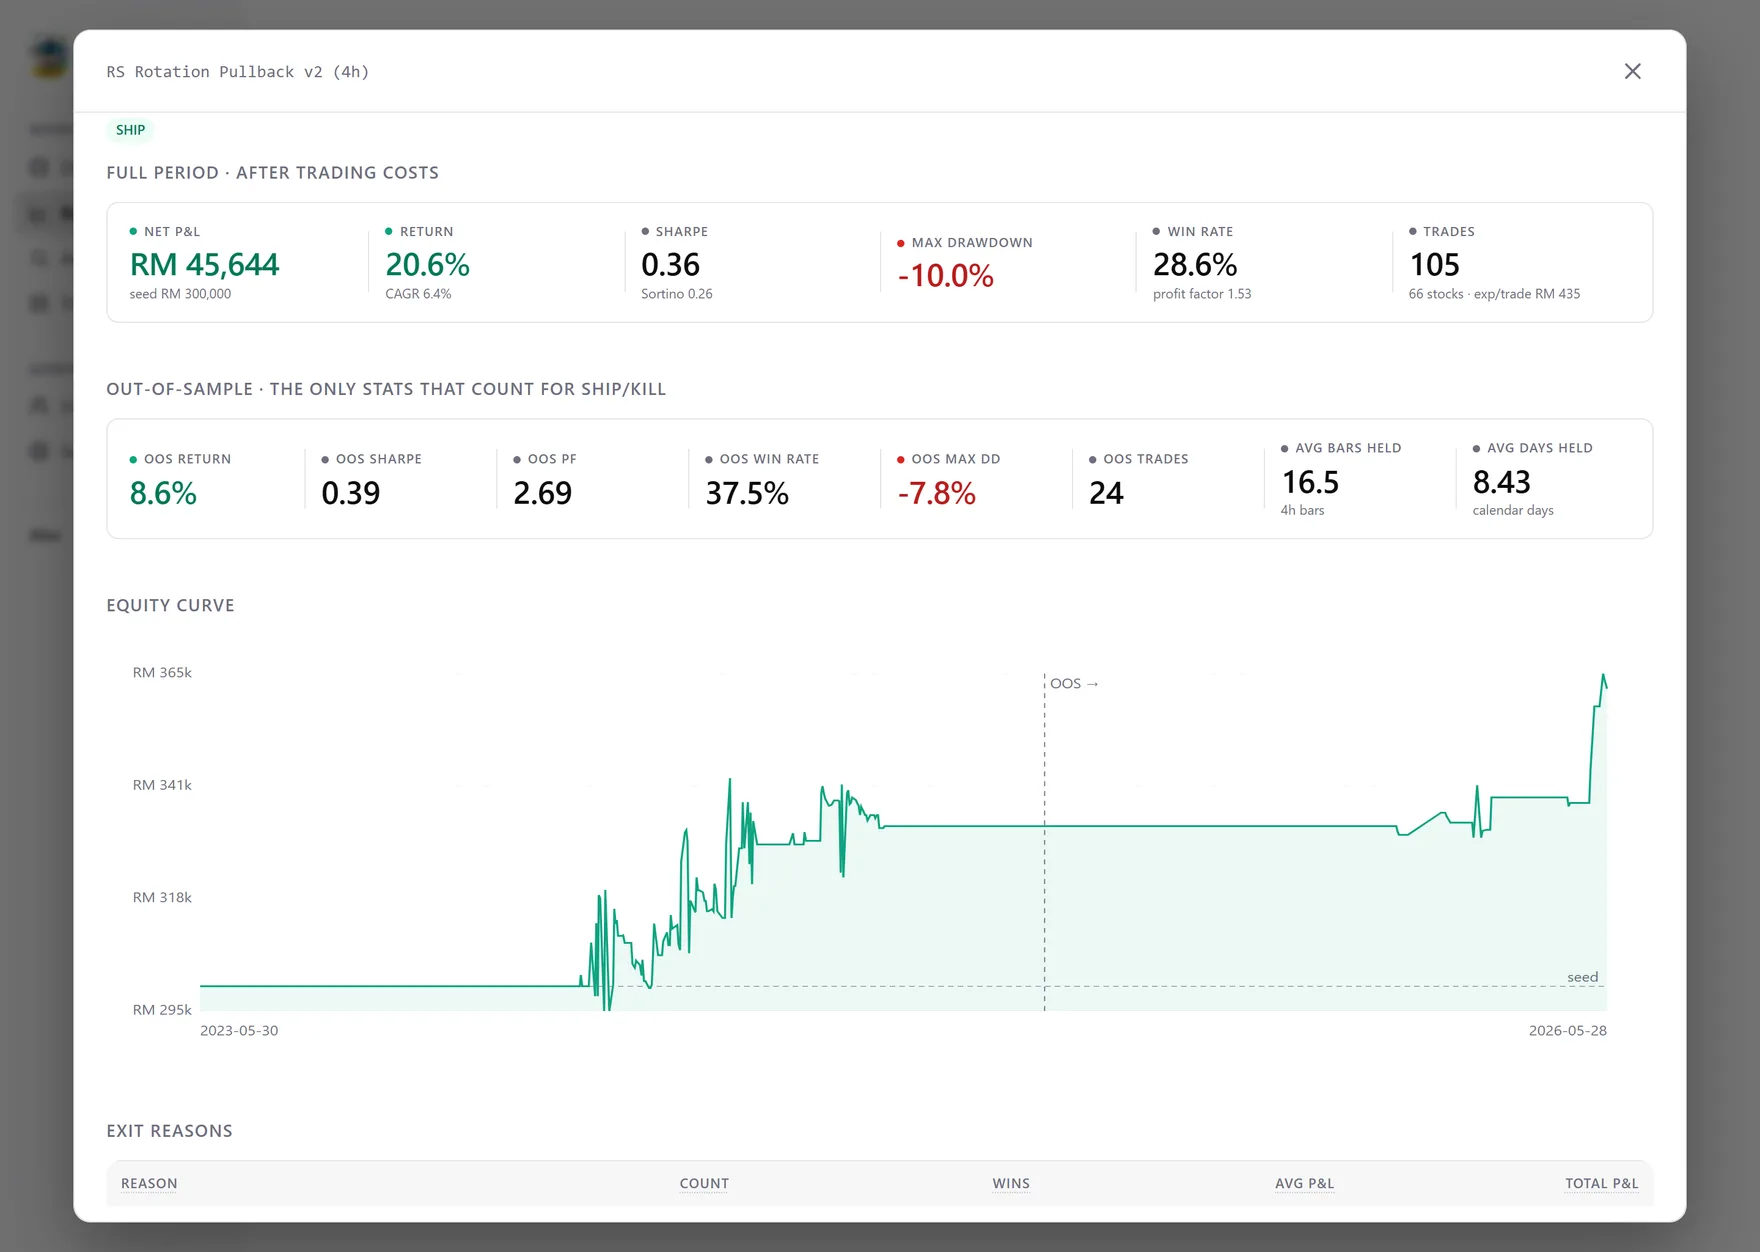Image resolution: width=1760 pixels, height=1252 pixels.
Task: Close the RS Rotation Pullback dialog
Action: point(1632,71)
